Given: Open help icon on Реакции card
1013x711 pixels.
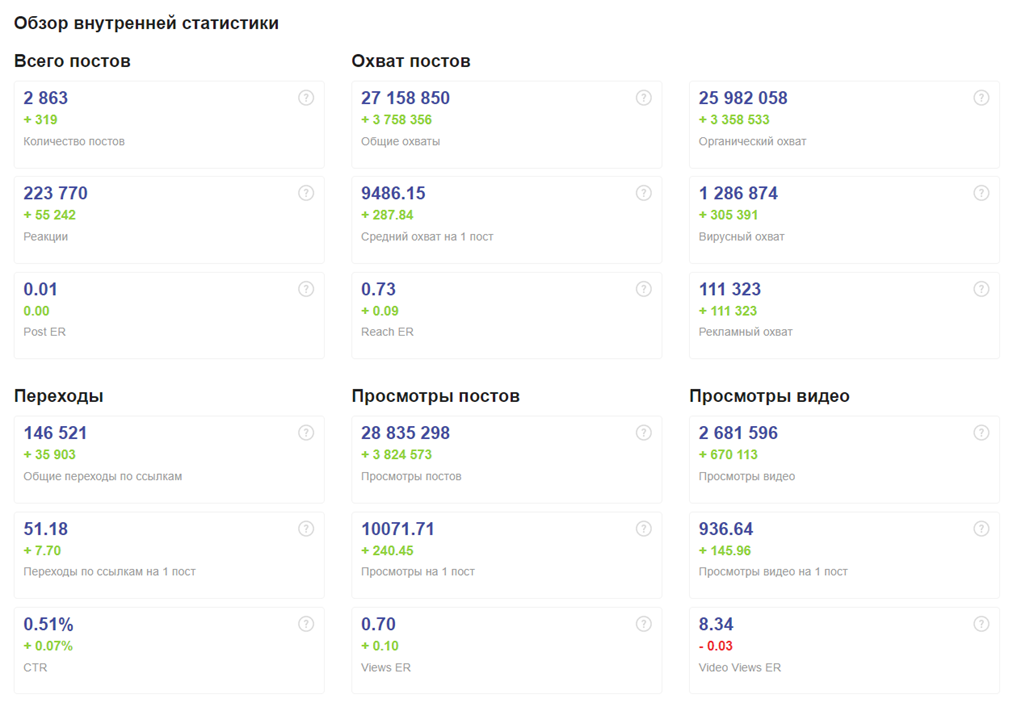Looking at the screenshot, I should click(x=306, y=193).
